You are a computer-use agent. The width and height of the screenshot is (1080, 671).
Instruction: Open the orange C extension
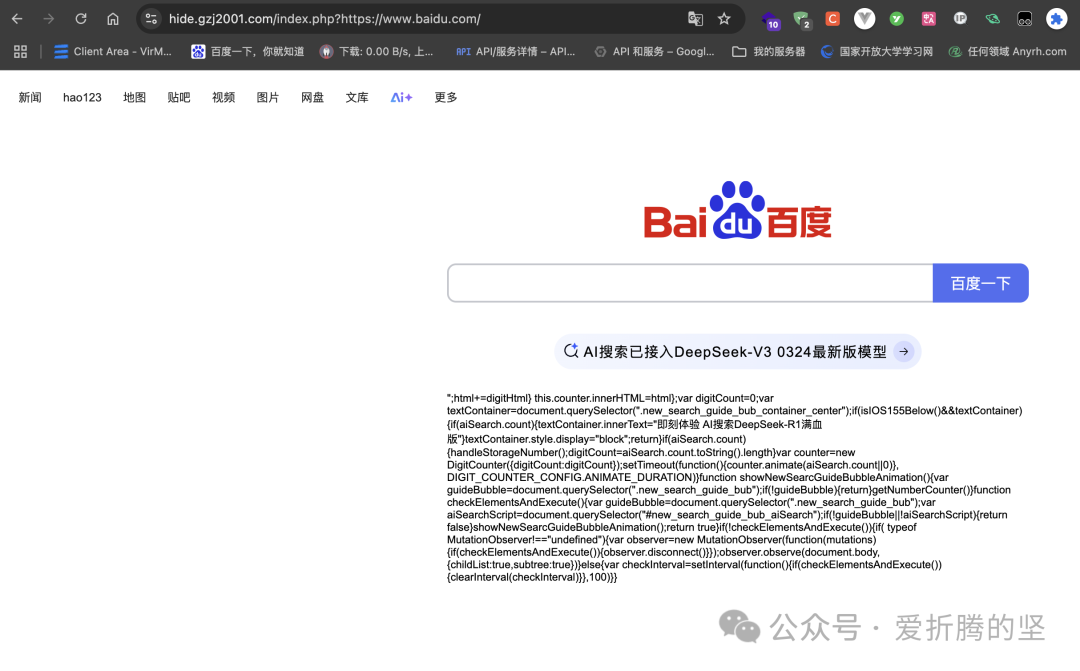click(x=832, y=19)
